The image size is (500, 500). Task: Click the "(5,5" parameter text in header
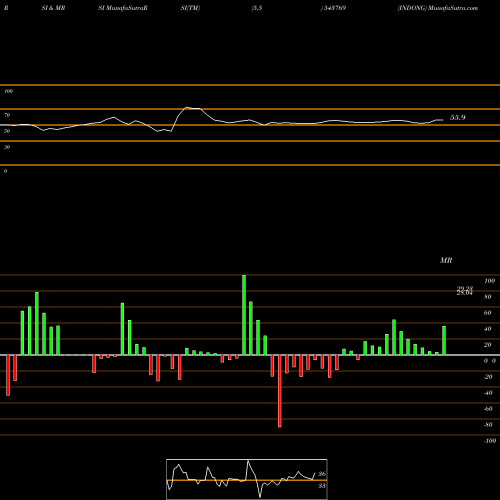pyautogui.click(x=257, y=8)
